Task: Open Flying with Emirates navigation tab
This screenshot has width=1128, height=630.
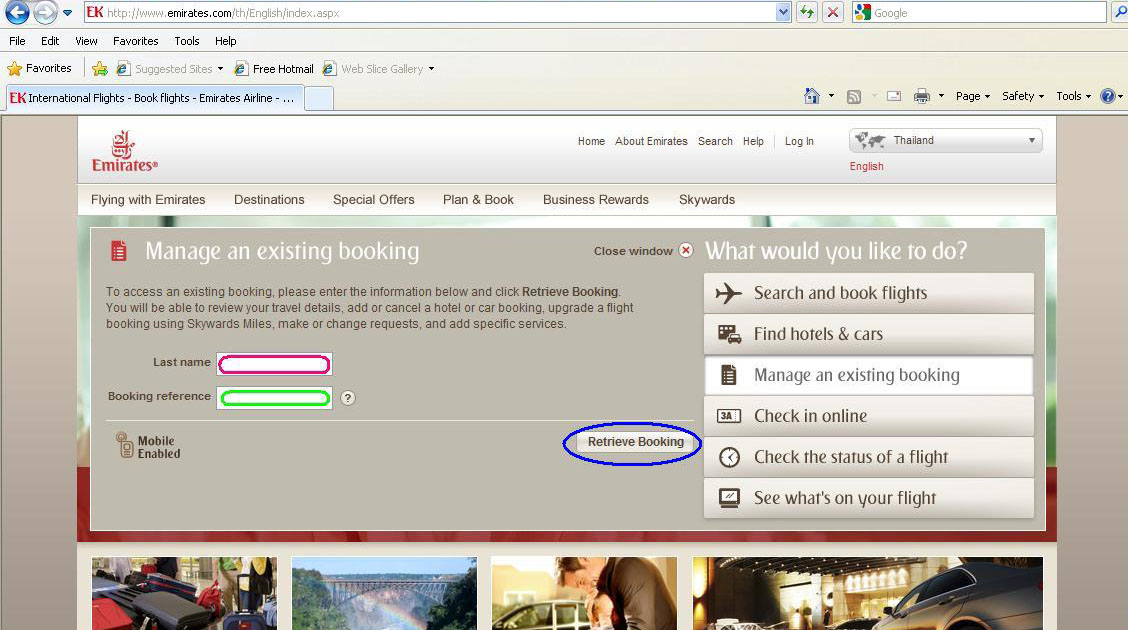Action: point(148,200)
